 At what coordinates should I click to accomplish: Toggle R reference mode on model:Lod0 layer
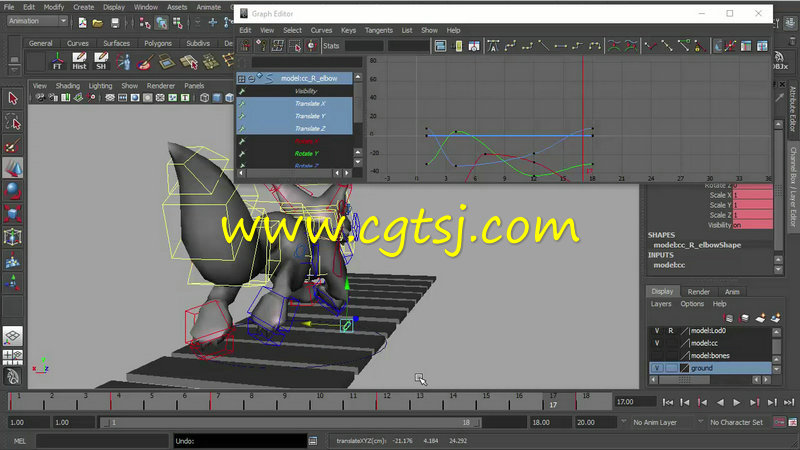pyautogui.click(x=671, y=331)
